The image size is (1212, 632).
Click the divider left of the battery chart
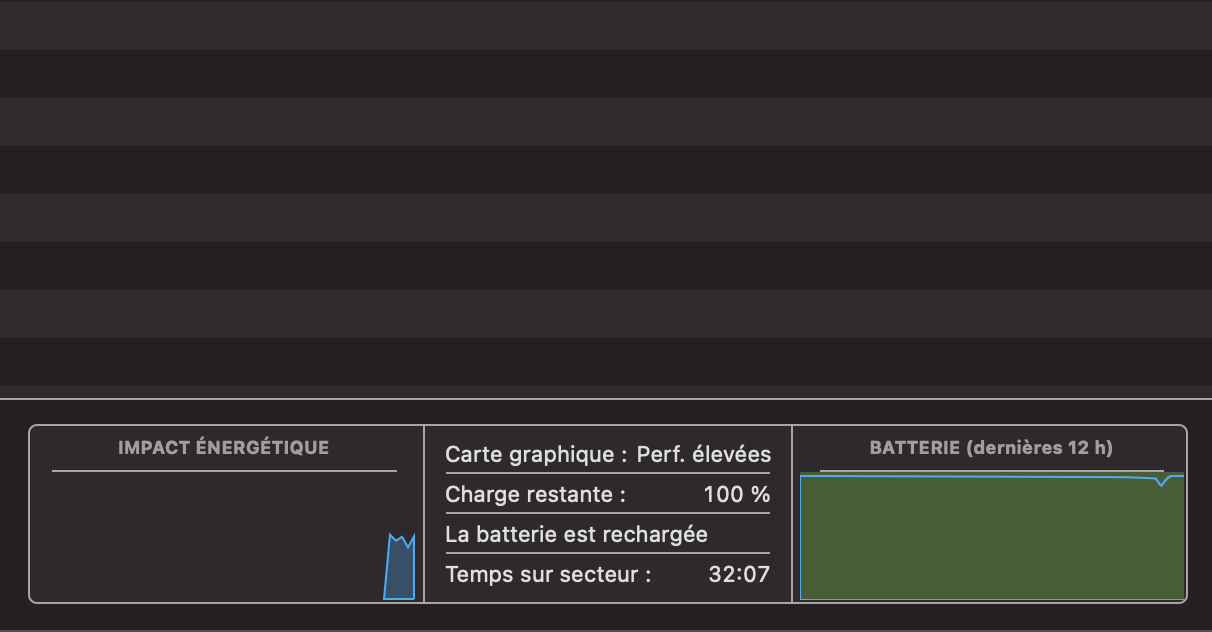(792, 514)
